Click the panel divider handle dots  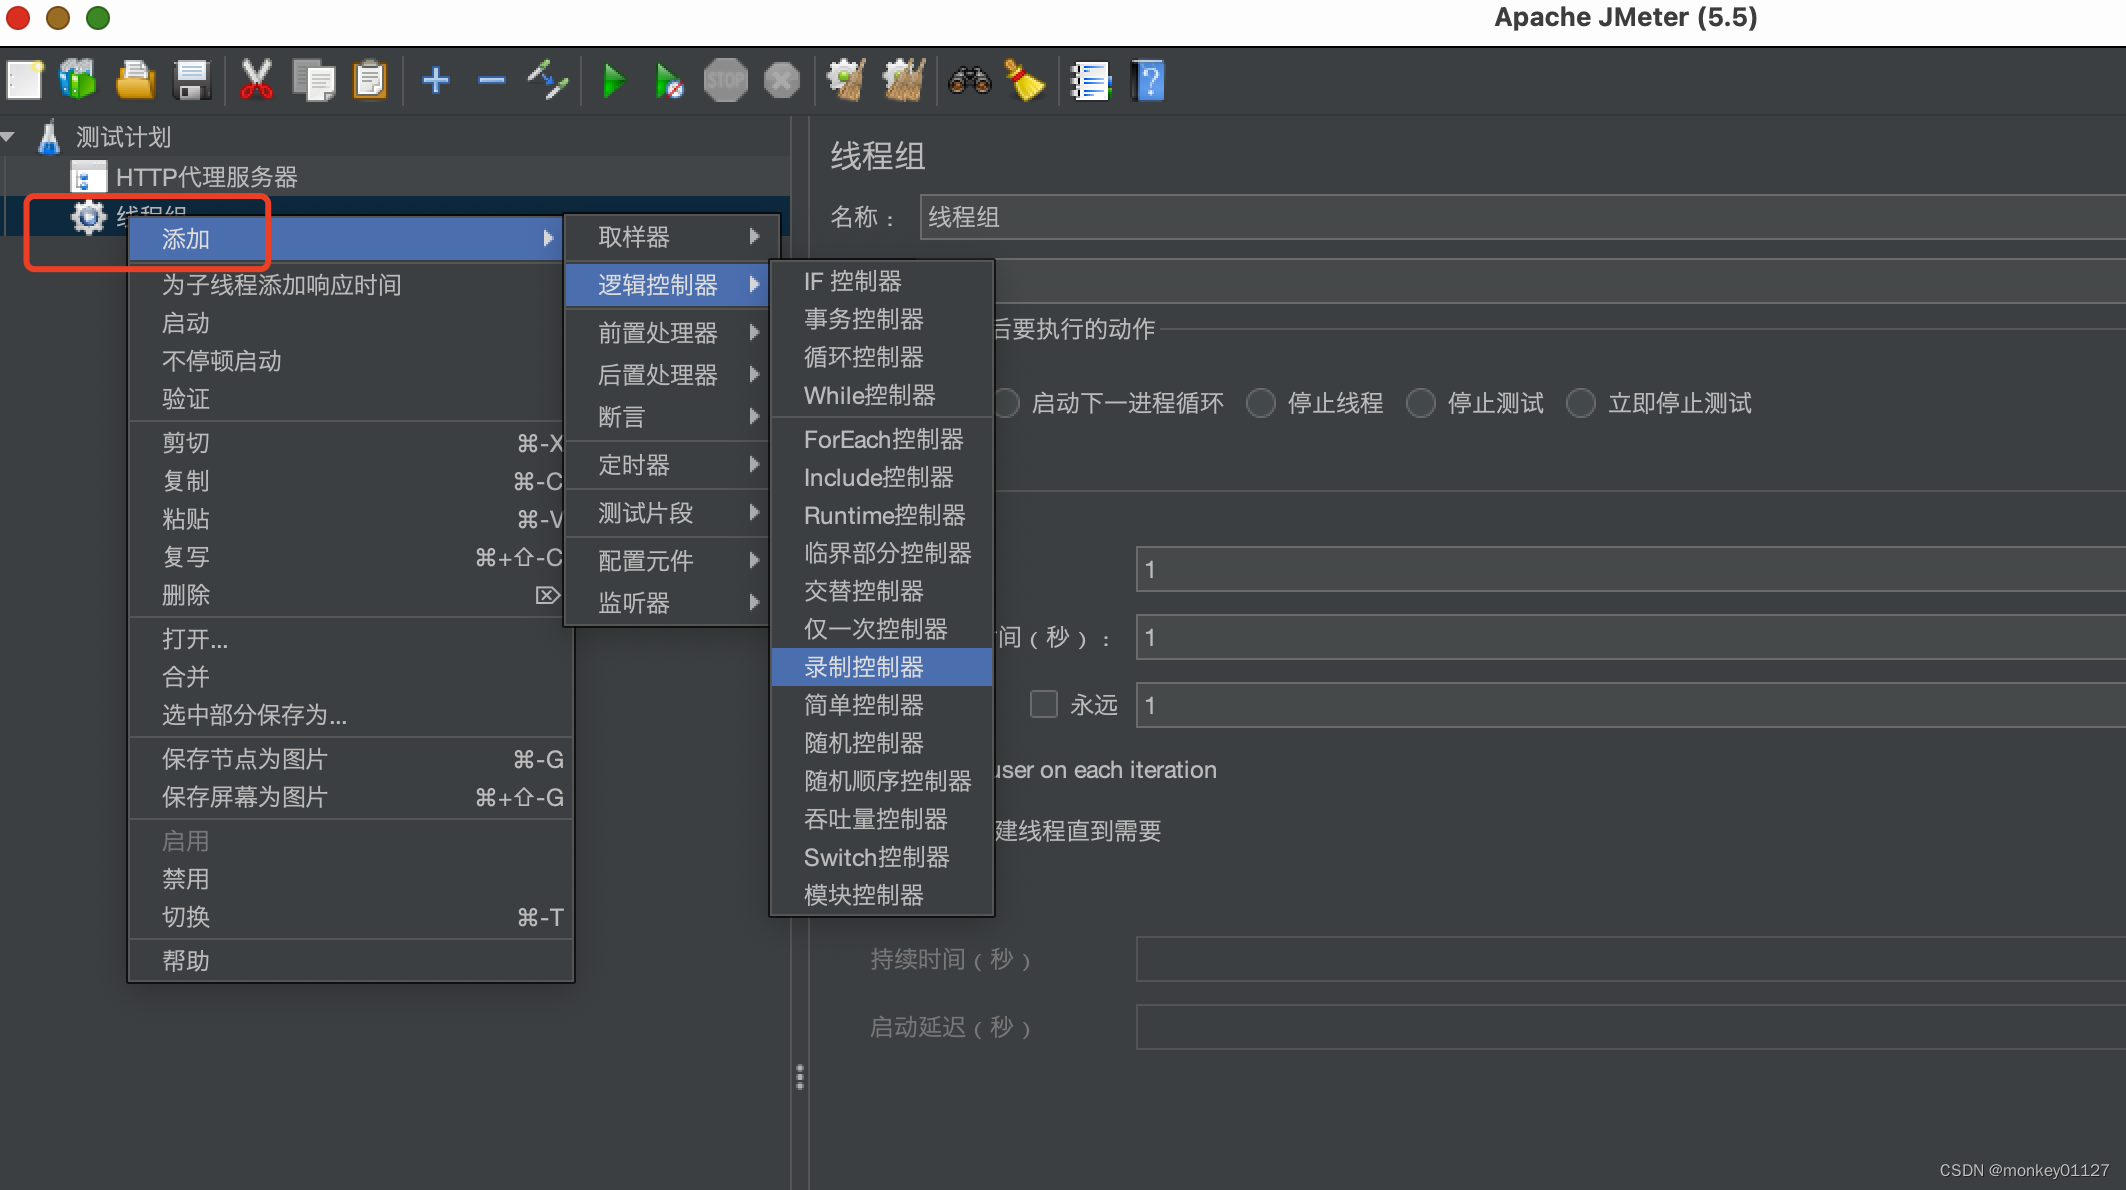pos(799,1077)
